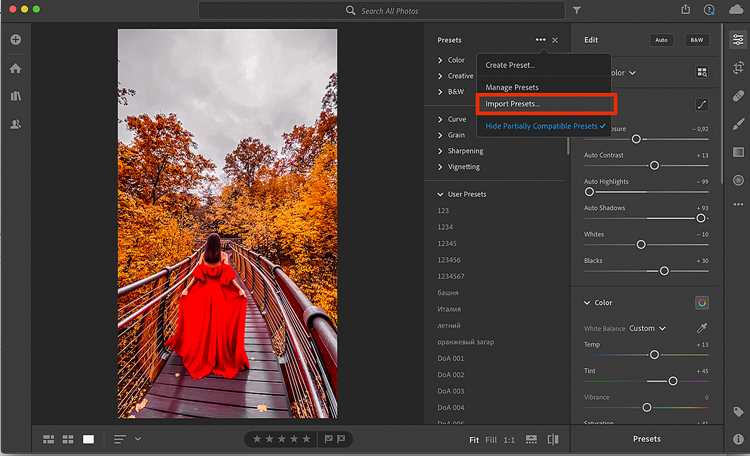750x456 pixels.
Task: Toggle Hide Partially Compatible Presets
Action: [546, 126]
